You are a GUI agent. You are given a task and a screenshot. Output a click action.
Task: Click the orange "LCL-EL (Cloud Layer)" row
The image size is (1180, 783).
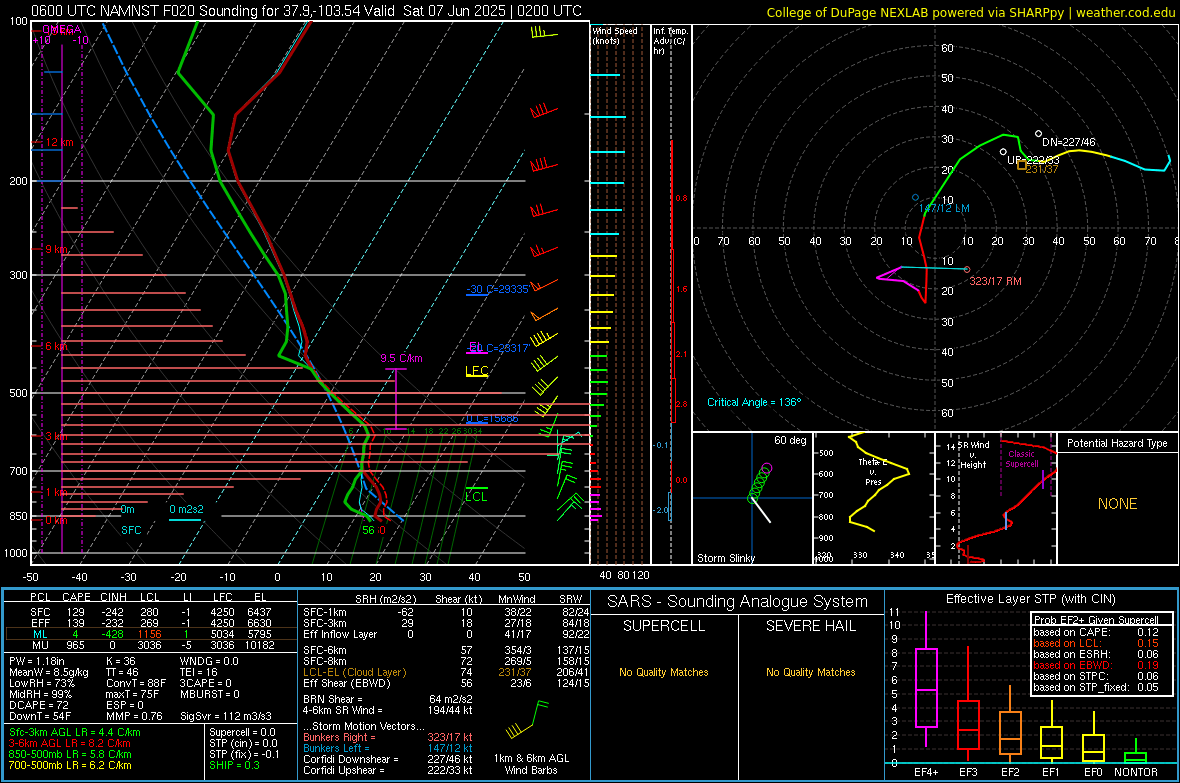click(354, 672)
